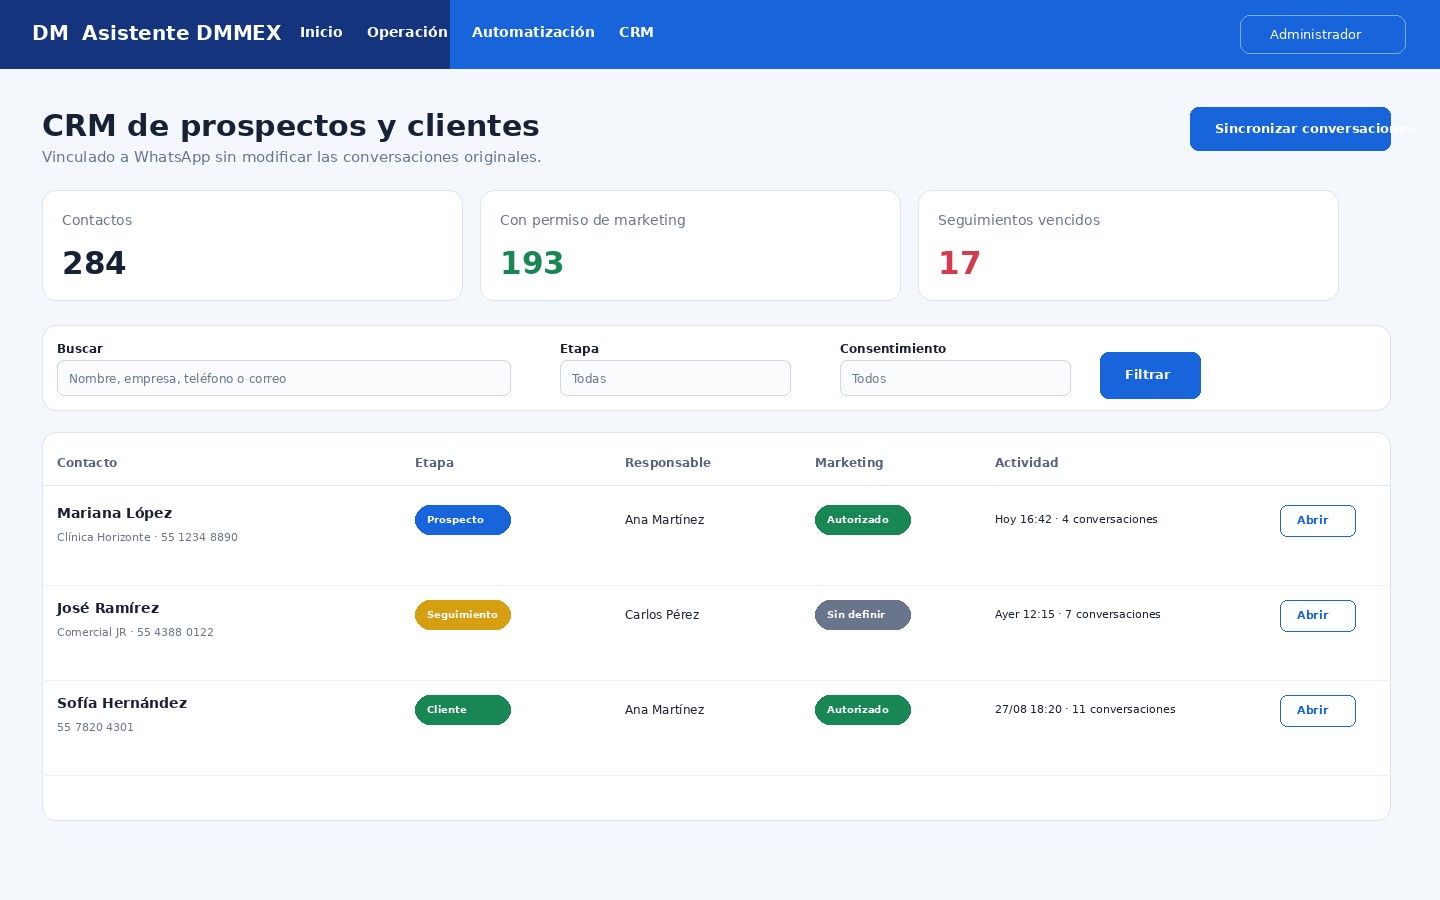Click the Seguimientos vencidos card

pyautogui.click(x=1128, y=245)
